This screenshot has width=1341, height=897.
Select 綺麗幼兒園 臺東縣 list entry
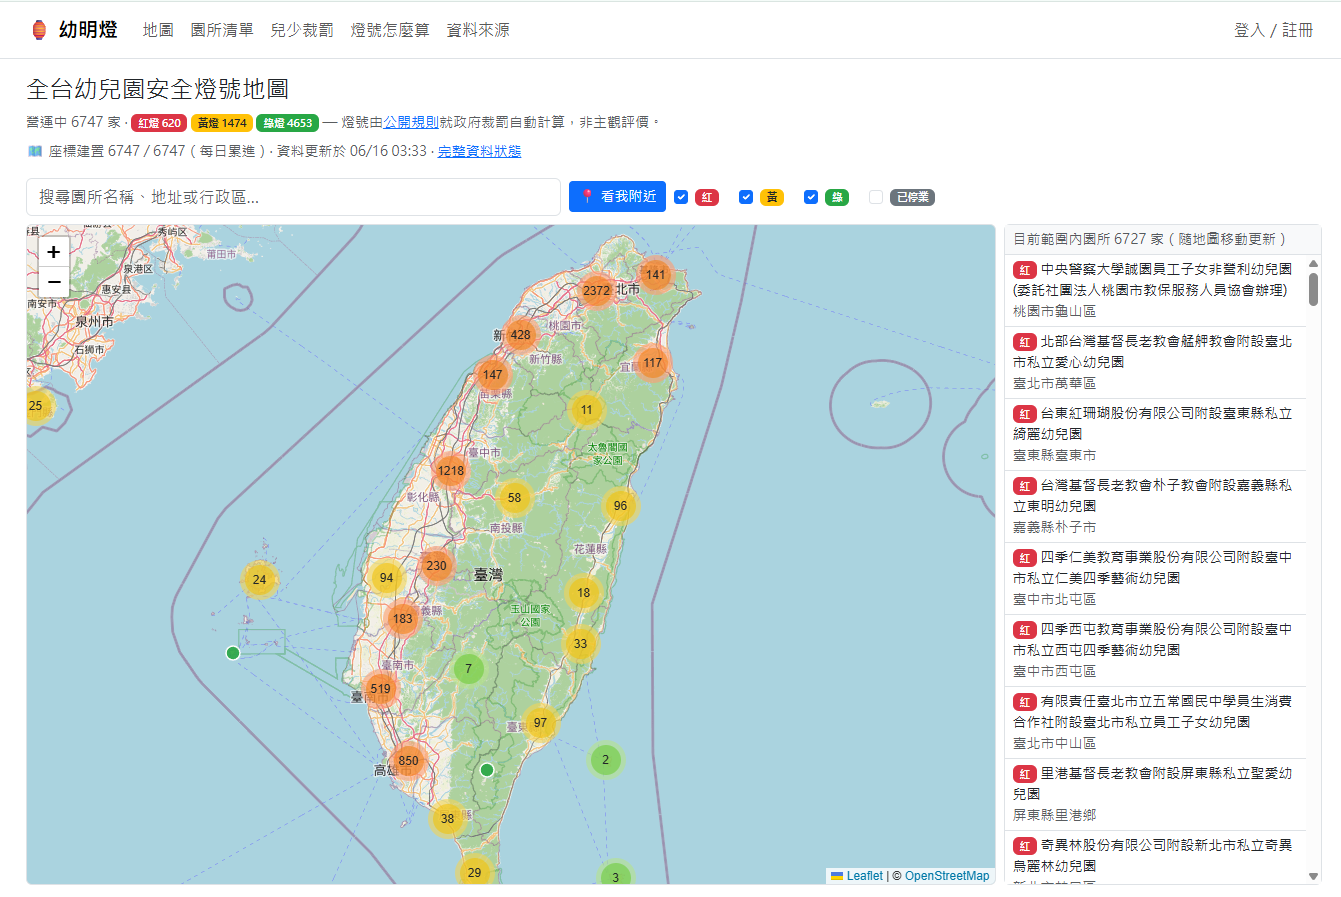coord(1155,434)
